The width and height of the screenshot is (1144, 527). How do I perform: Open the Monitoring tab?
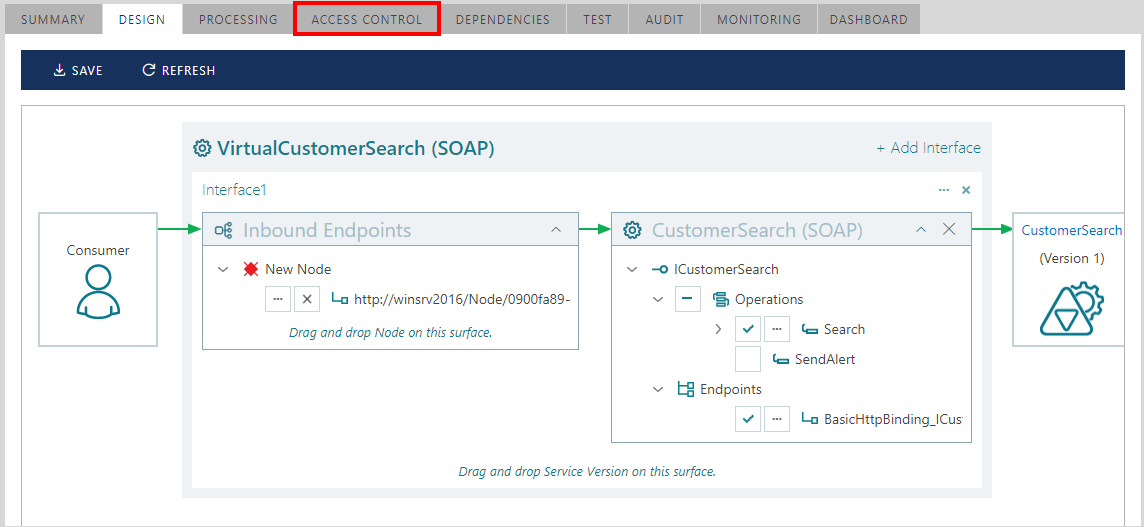(x=758, y=19)
